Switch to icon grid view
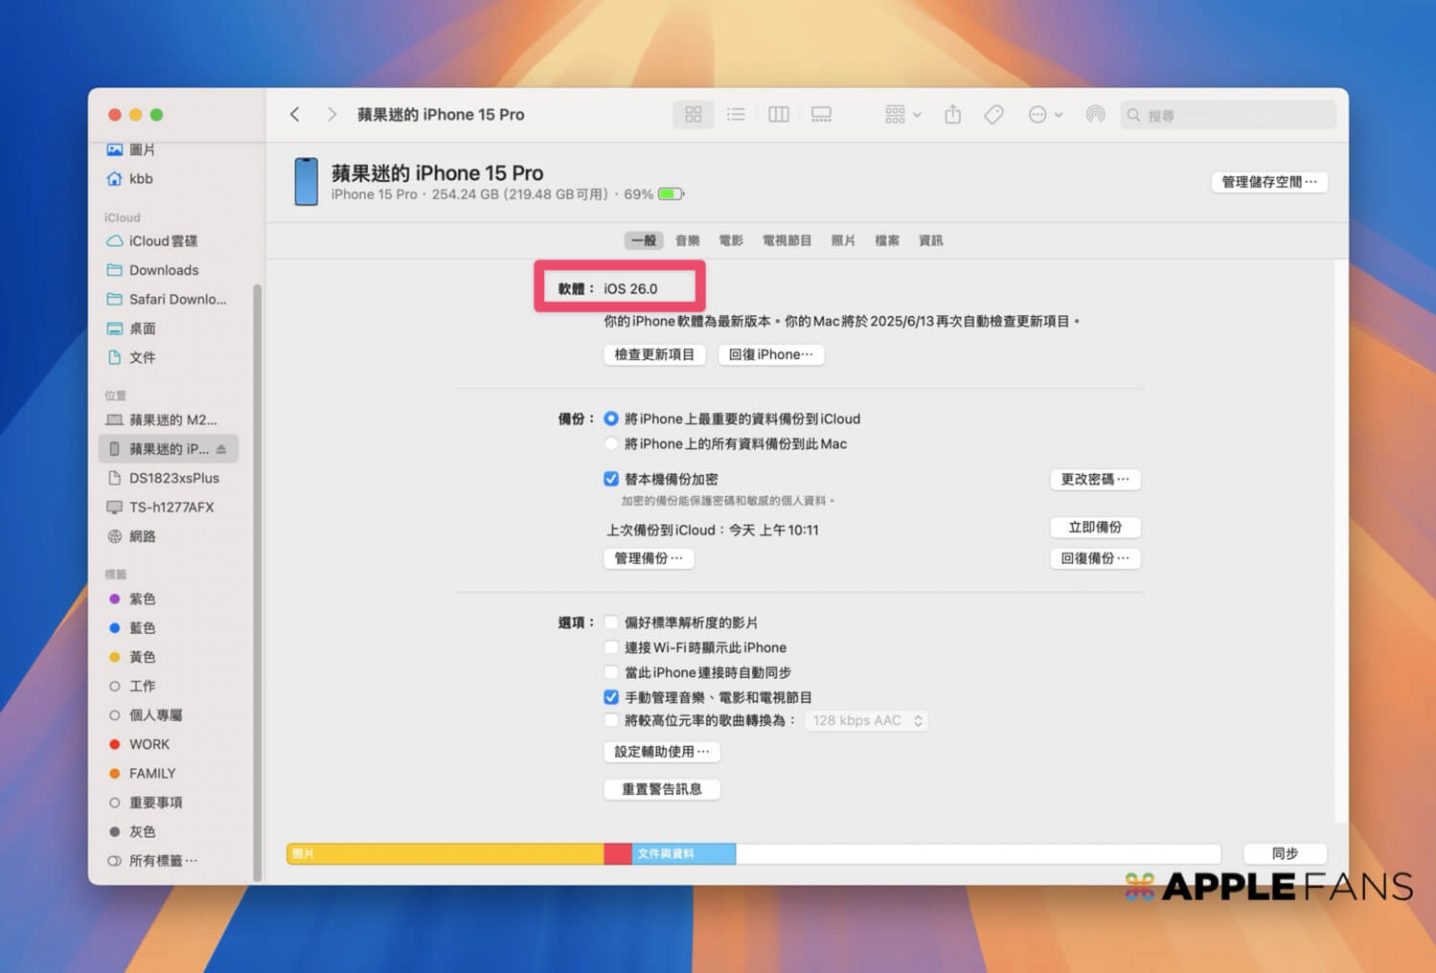The width and height of the screenshot is (1436, 973). (x=693, y=115)
